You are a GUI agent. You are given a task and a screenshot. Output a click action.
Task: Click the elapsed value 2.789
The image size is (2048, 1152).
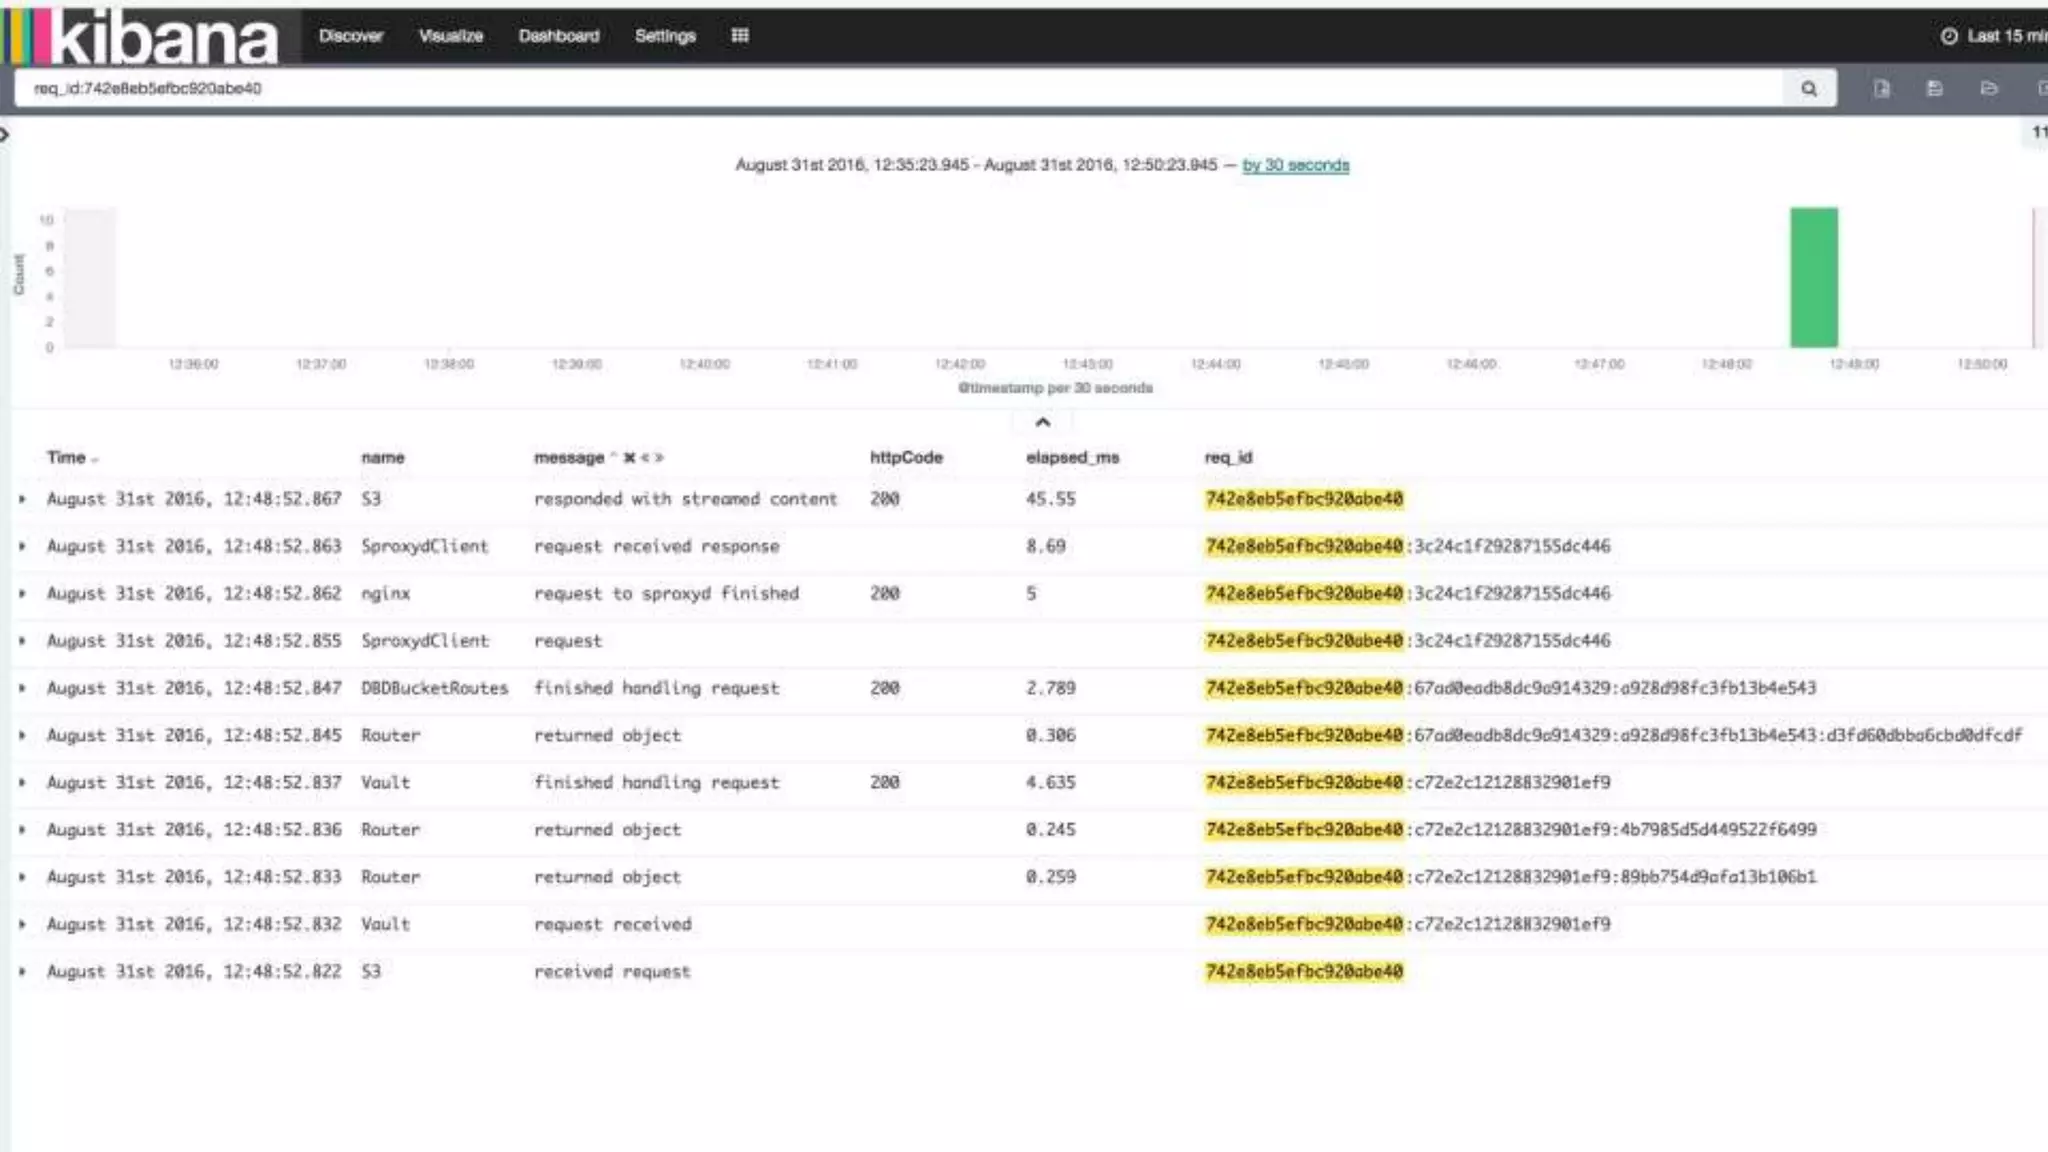pyautogui.click(x=1050, y=688)
